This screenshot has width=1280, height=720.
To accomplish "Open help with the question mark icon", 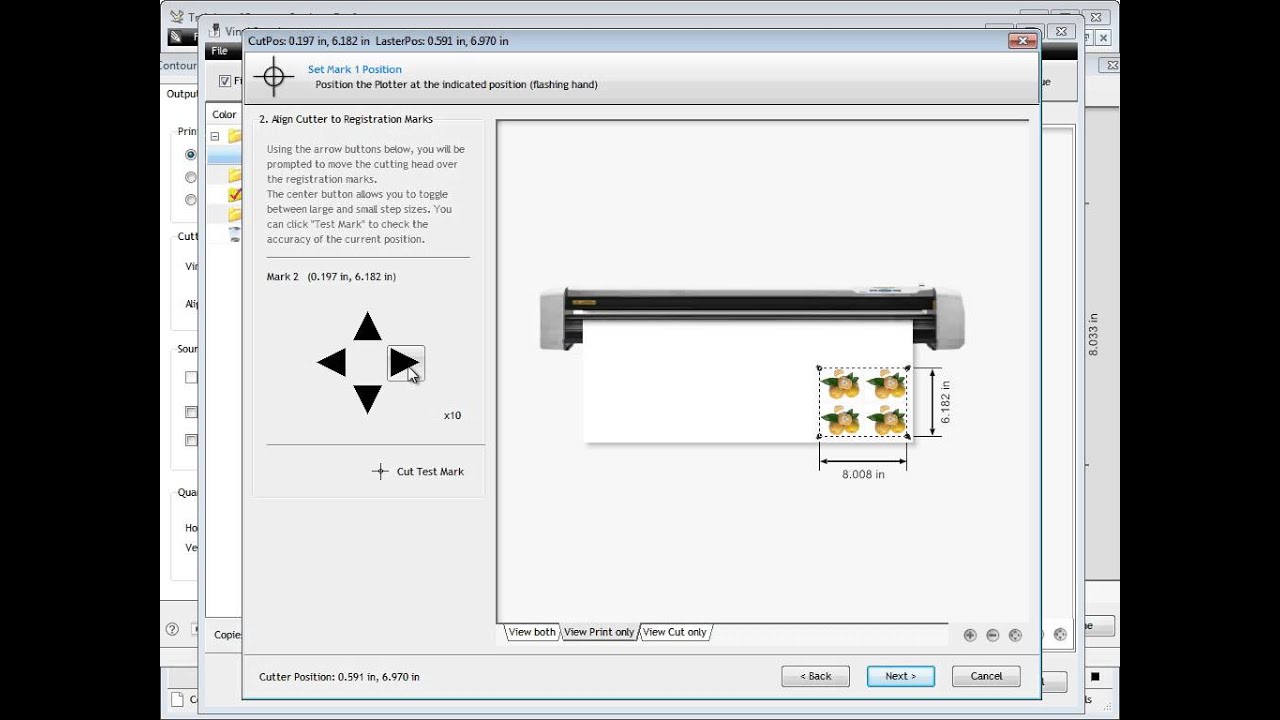I will point(172,630).
